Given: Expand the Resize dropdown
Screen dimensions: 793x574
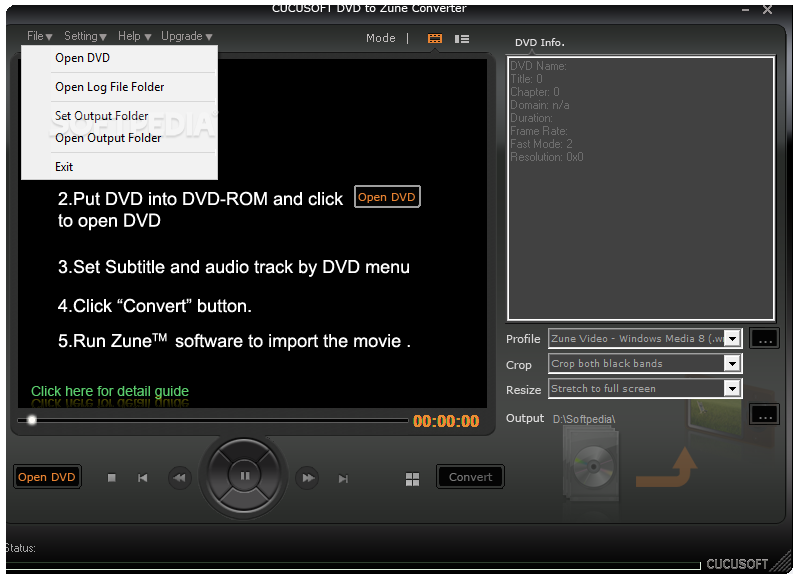Looking at the screenshot, I should coord(732,388).
